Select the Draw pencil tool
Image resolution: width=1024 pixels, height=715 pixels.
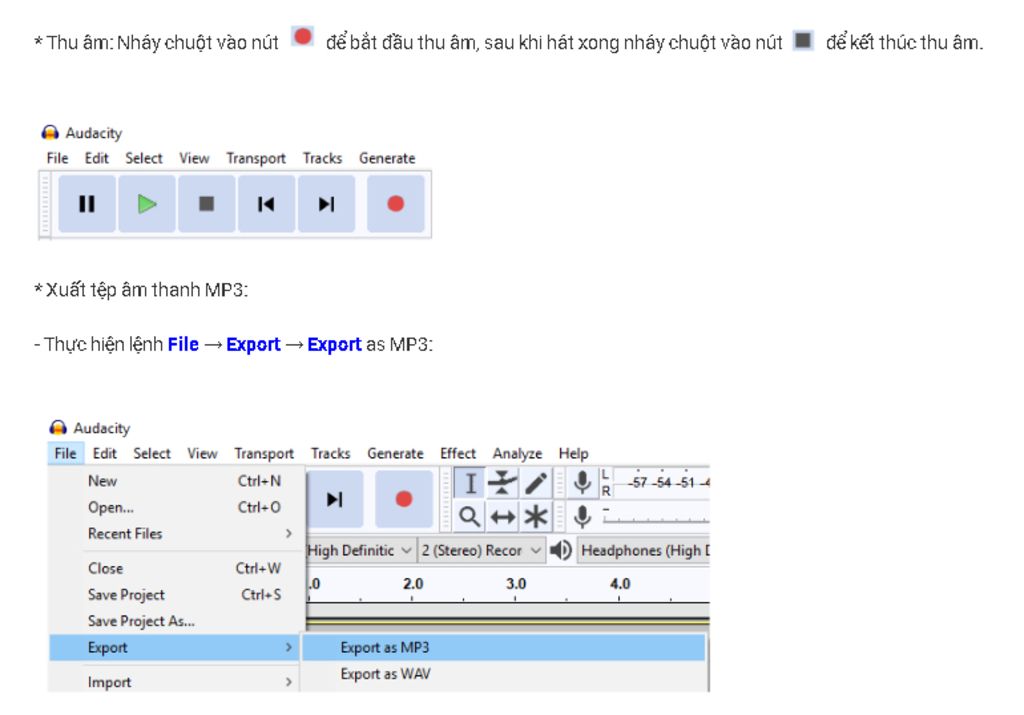click(536, 483)
